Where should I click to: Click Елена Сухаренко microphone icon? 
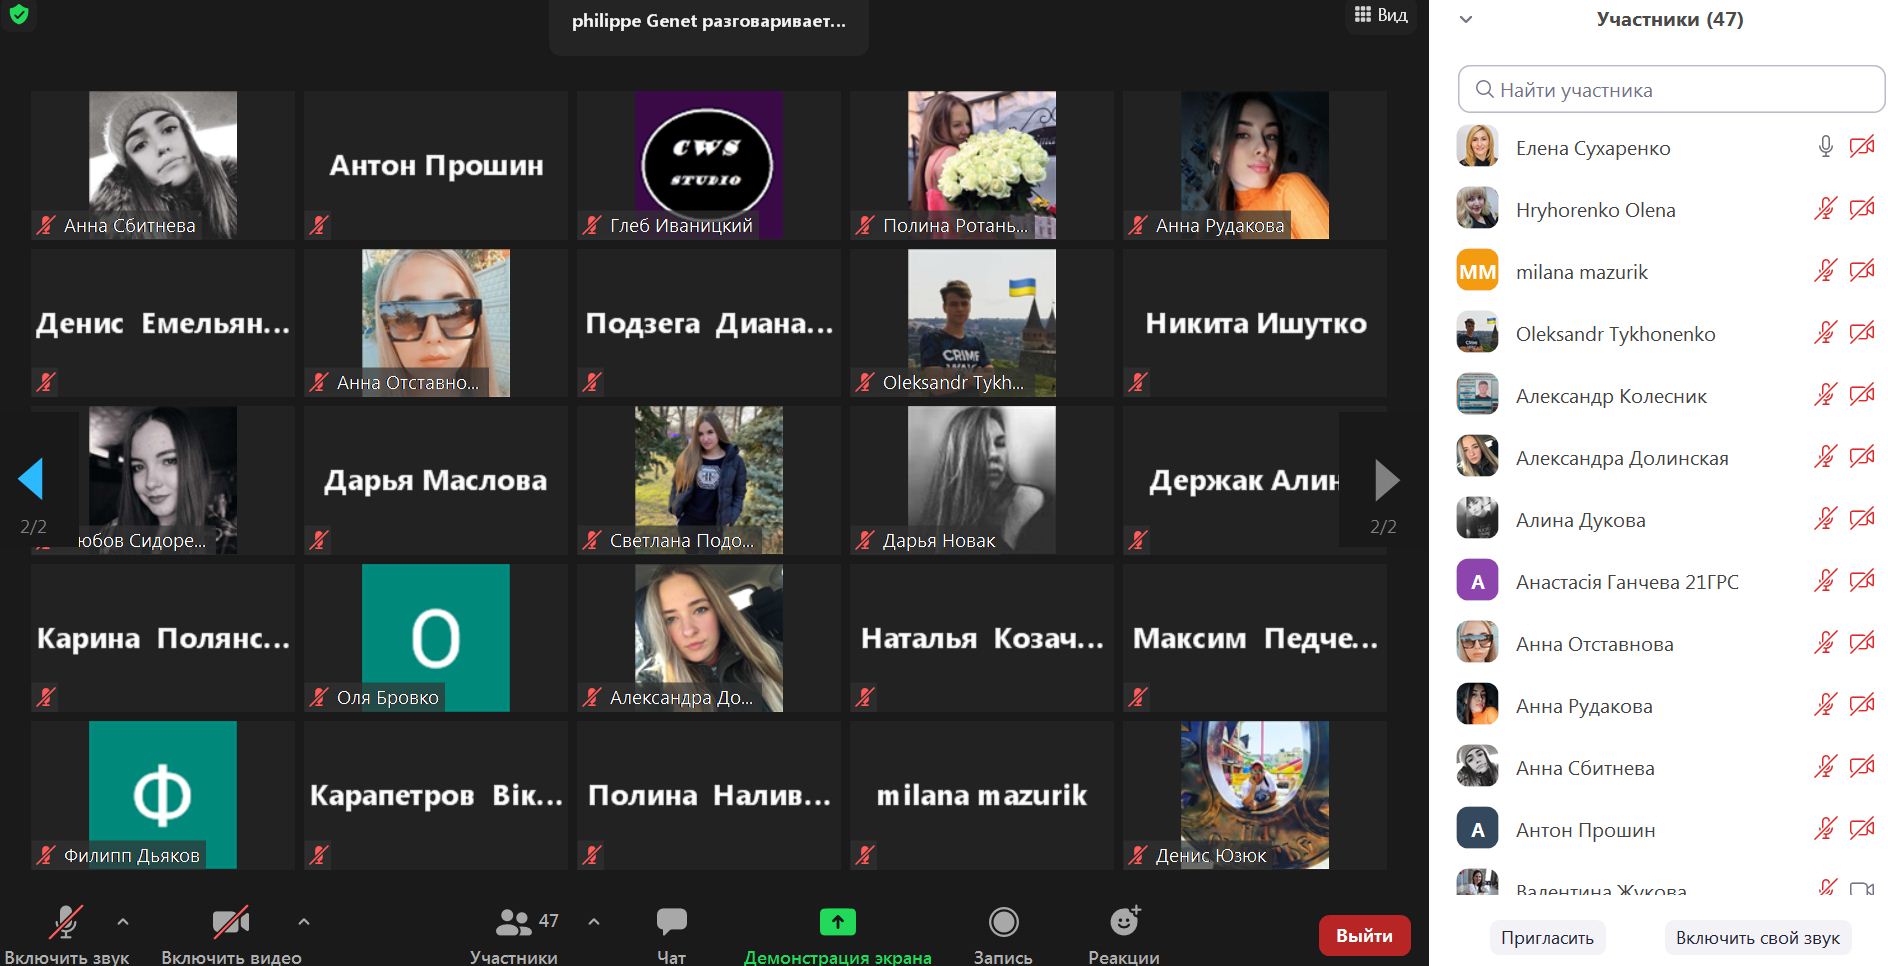click(1825, 148)
